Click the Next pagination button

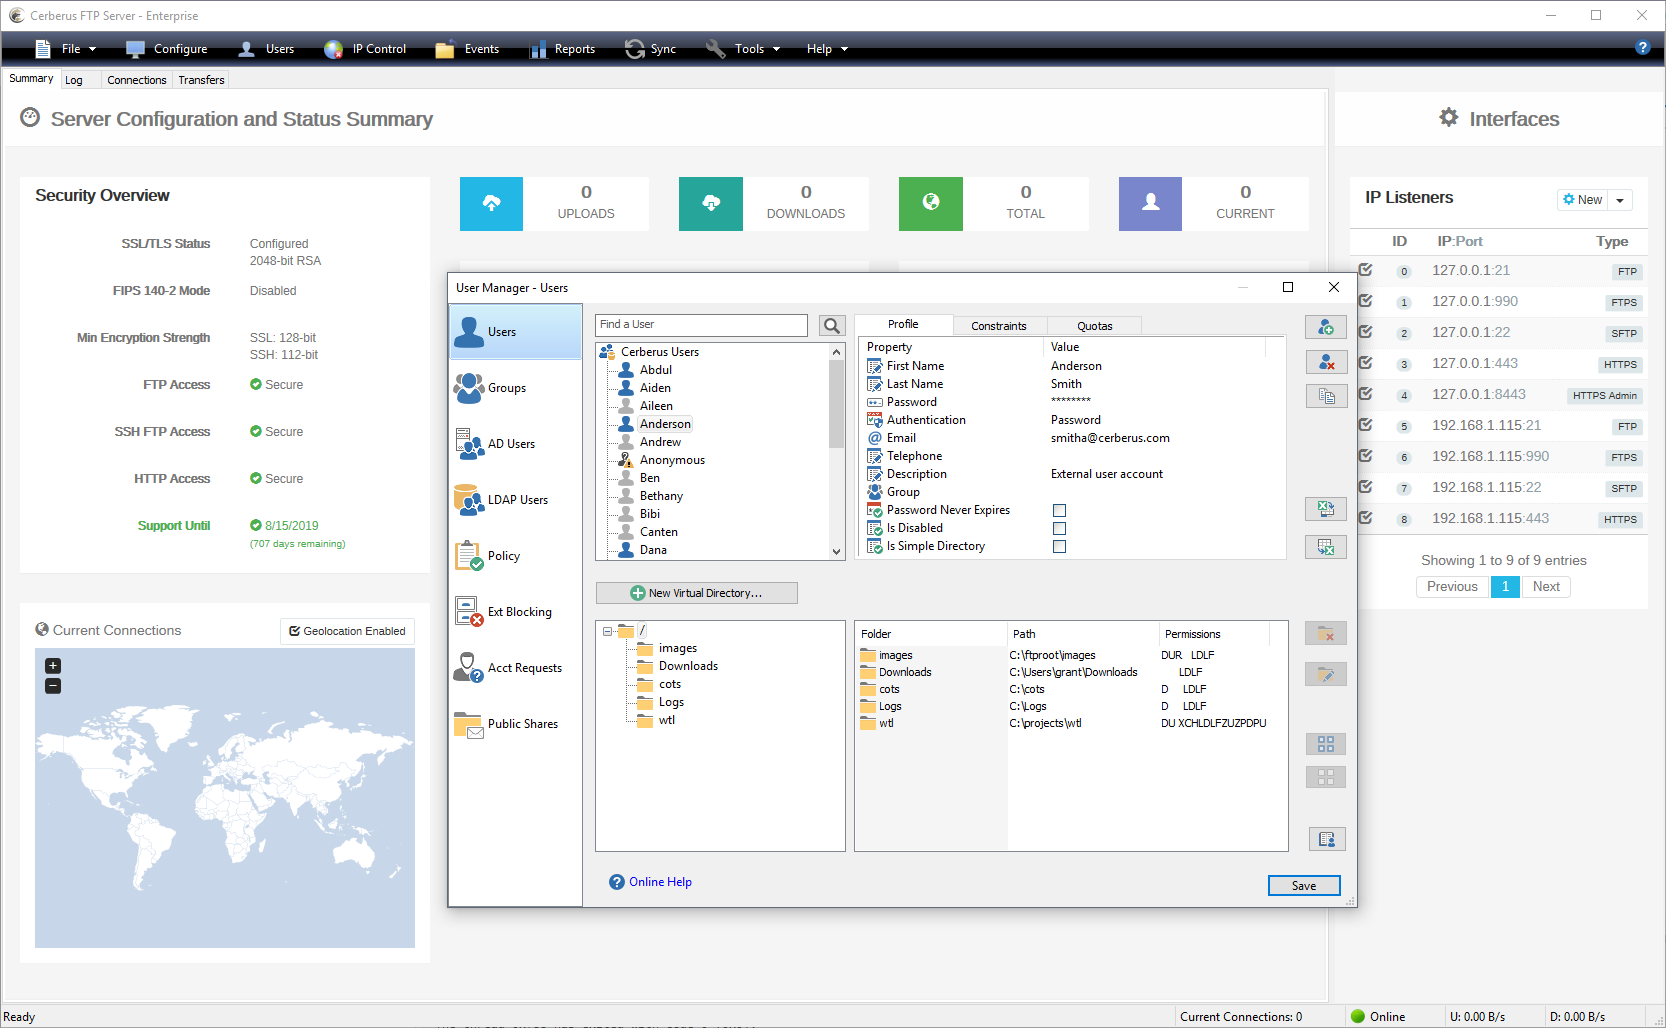pyautogui.click(x=1546, y=587)
